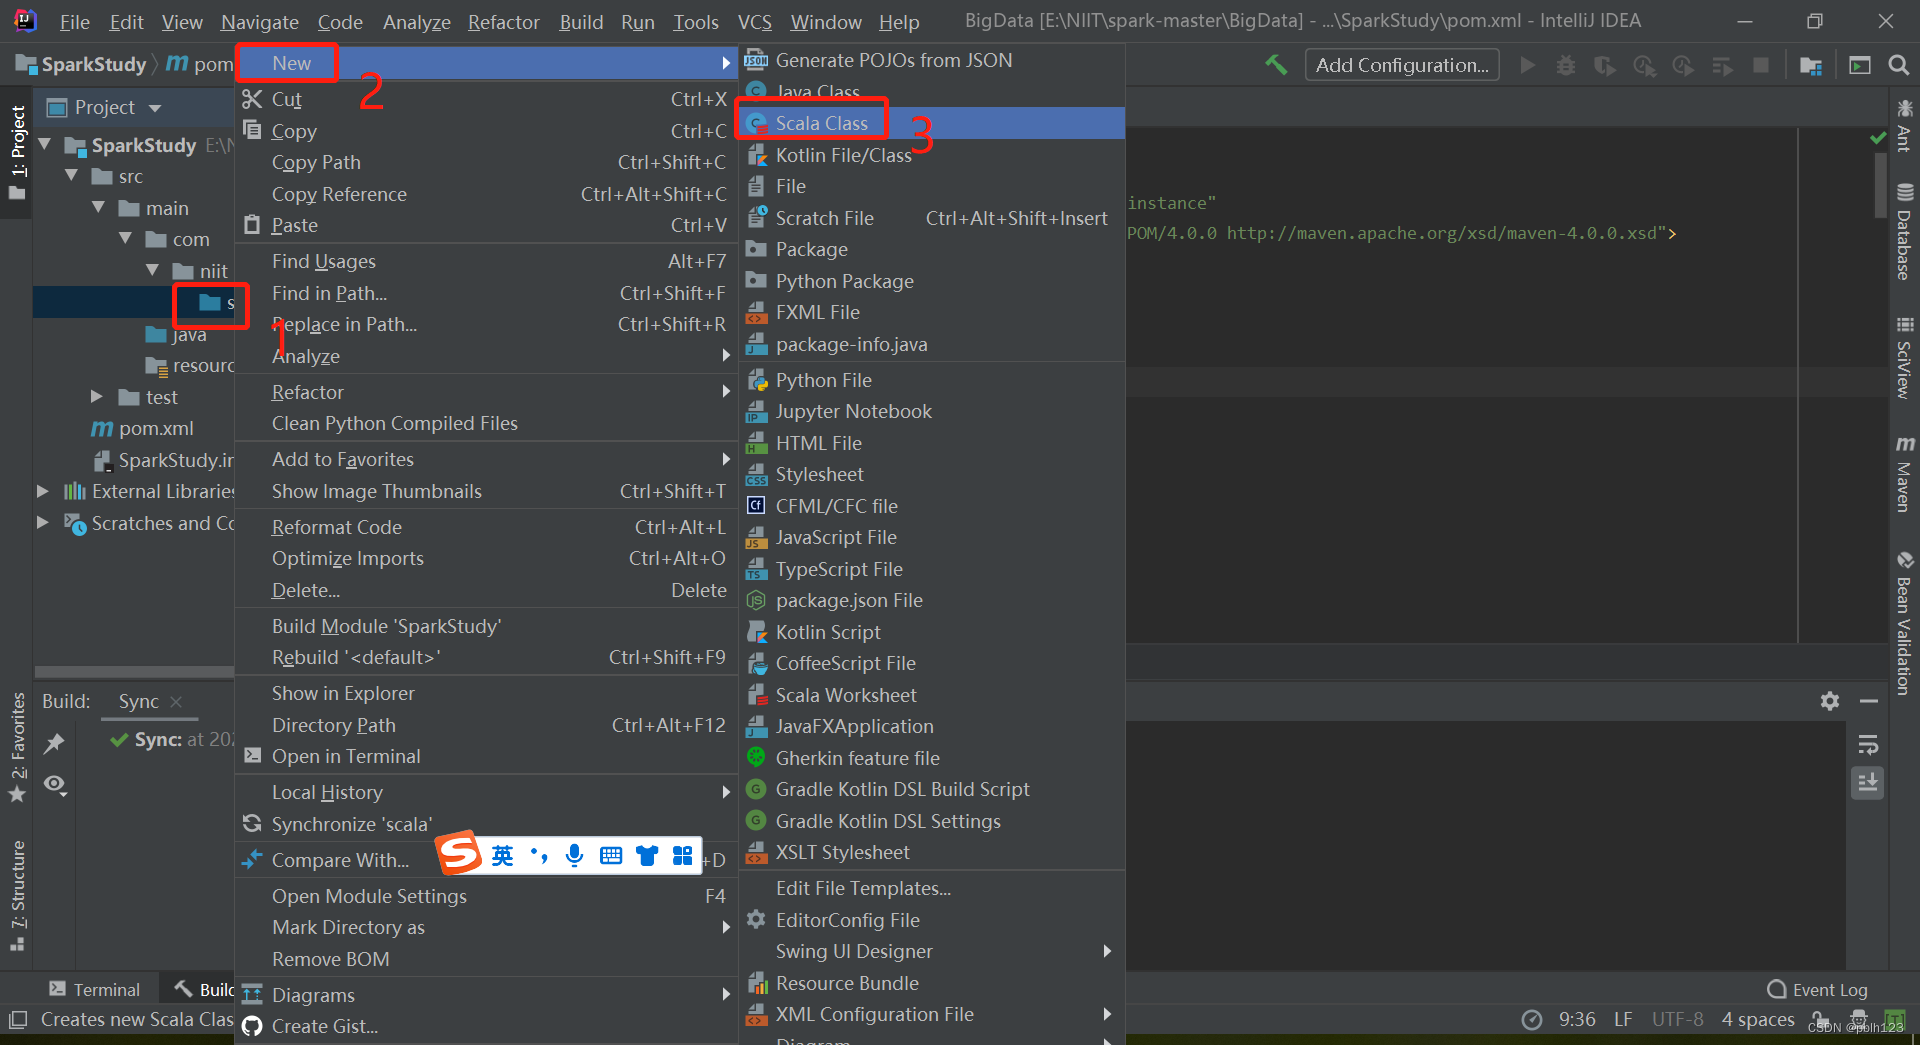Open the Refactor submenu in context menu
The width and height of the screenshot is (1920, 1045).
(486, 392)
